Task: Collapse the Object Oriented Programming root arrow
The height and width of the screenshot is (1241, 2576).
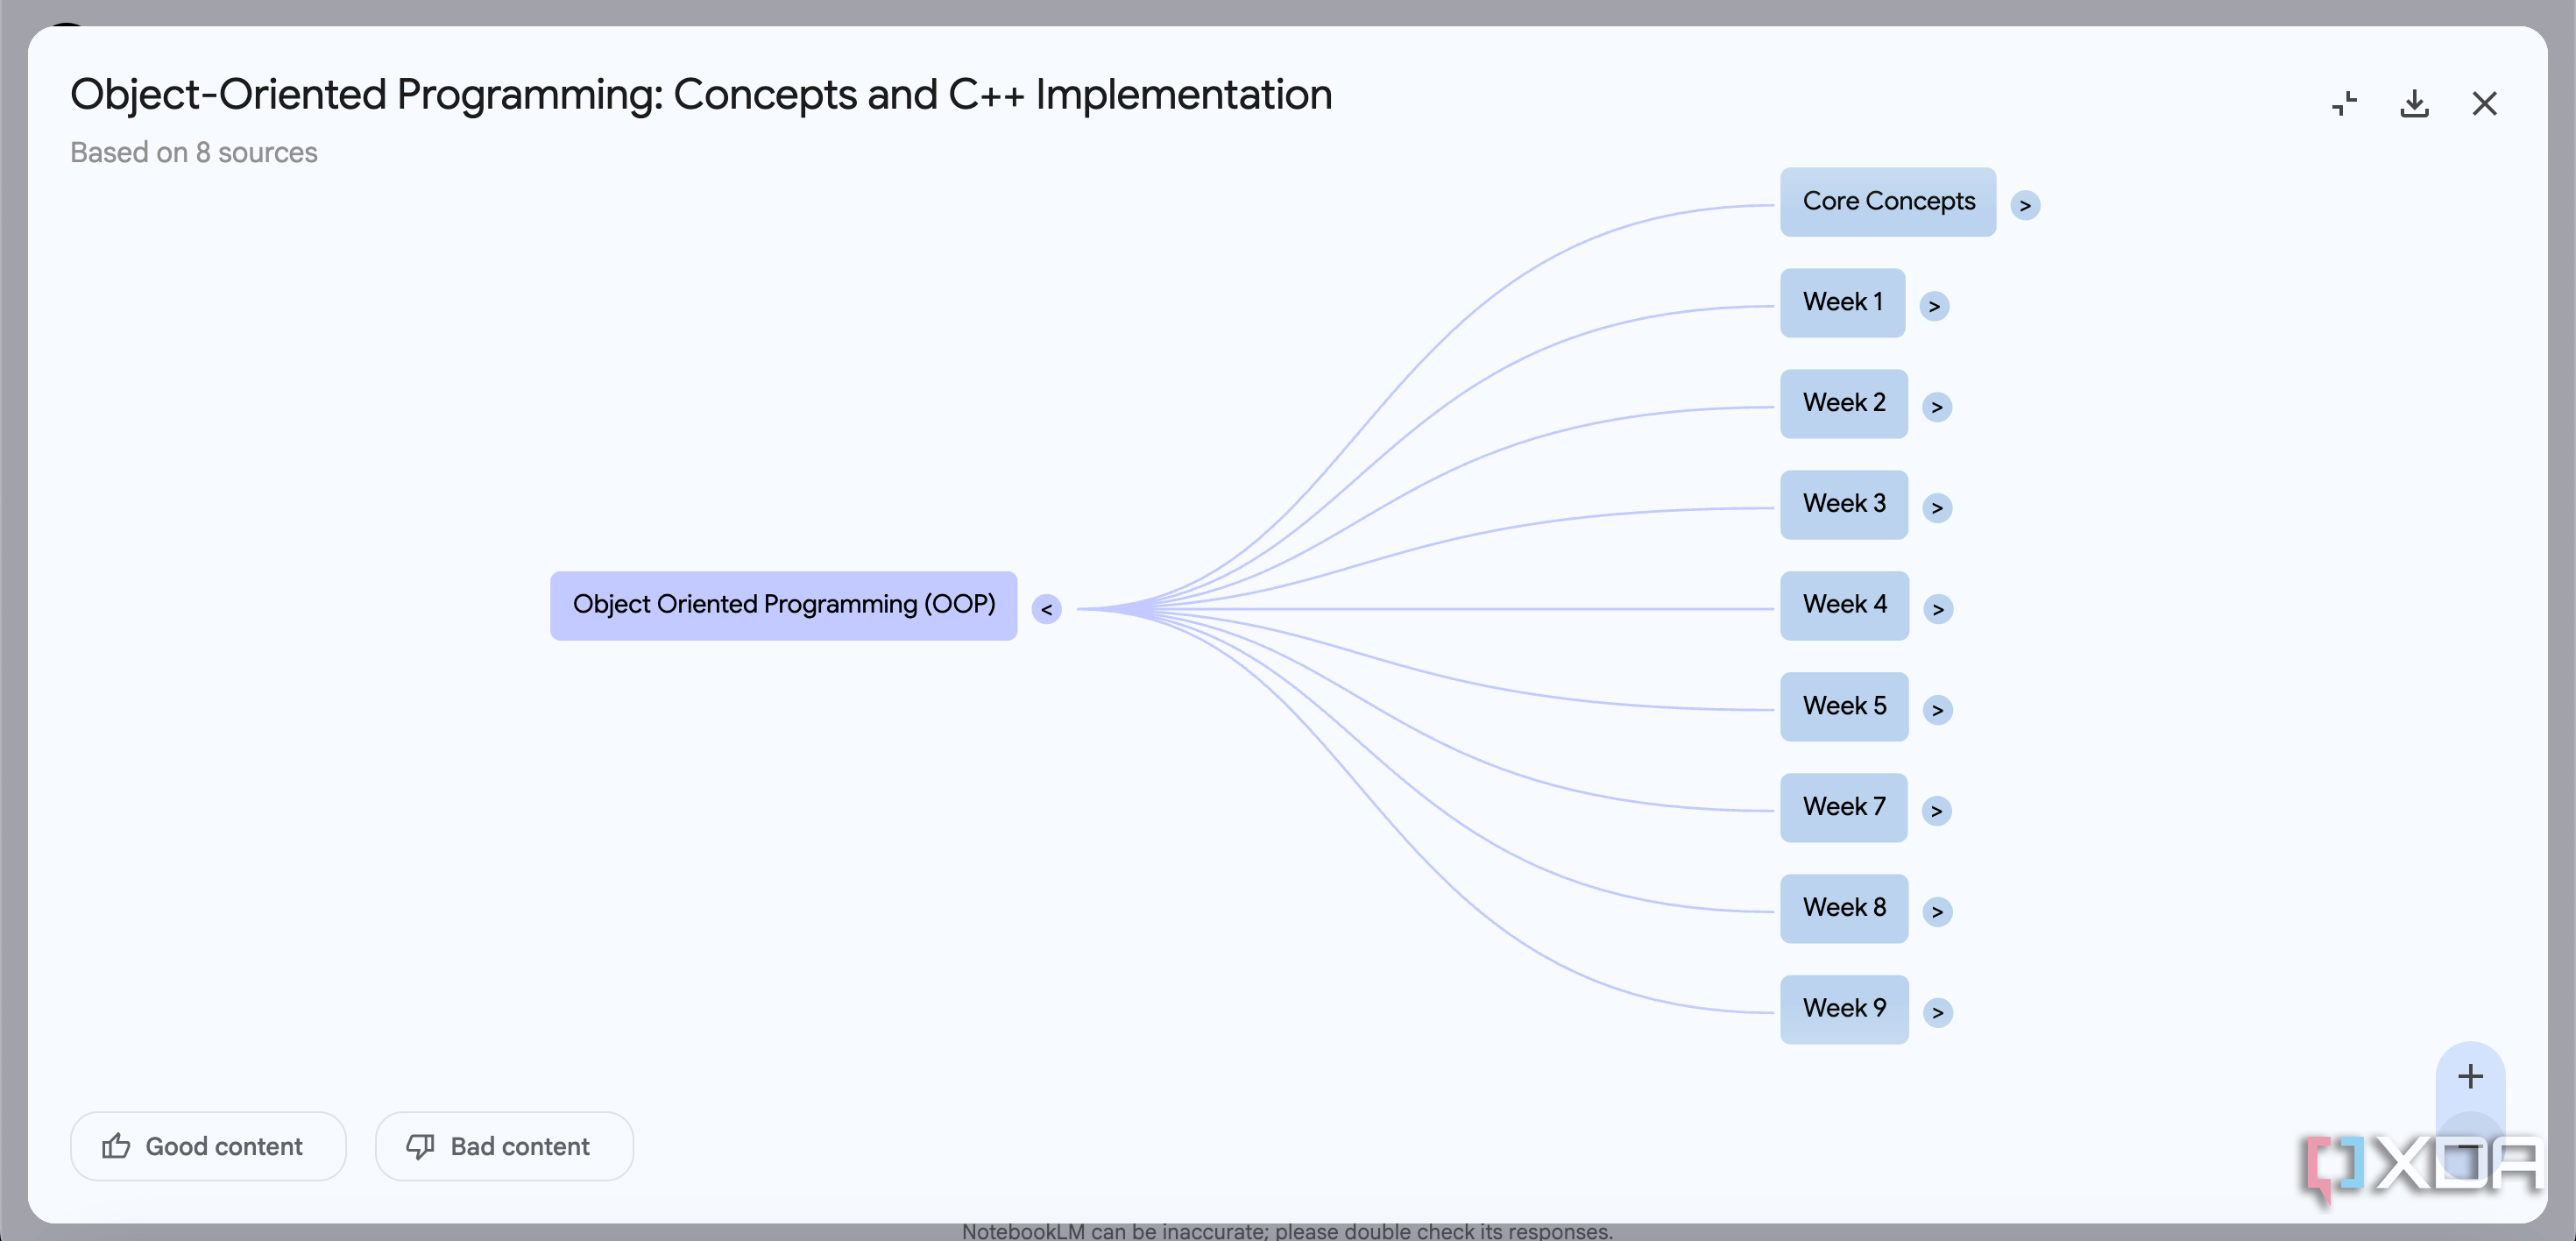Action: (1046, 609)
